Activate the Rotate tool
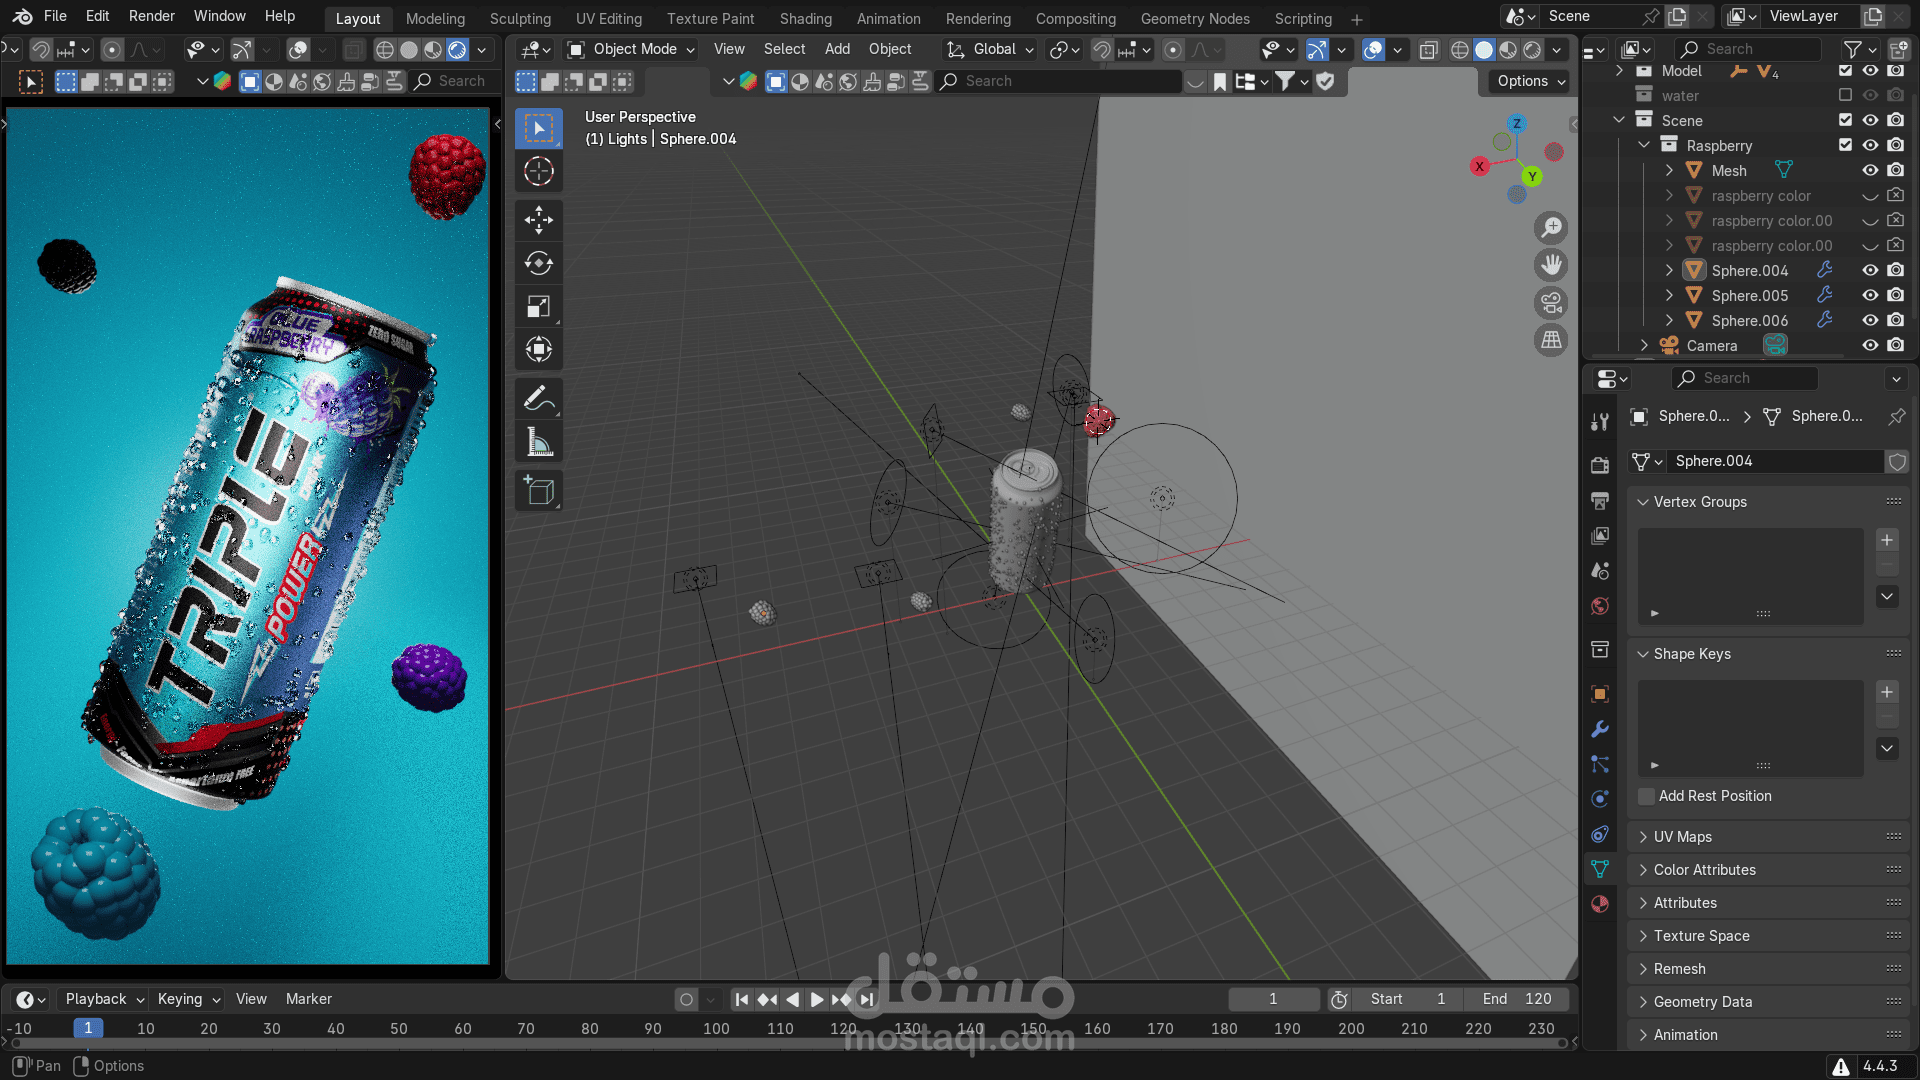This screenshot has width=1920, height=1080. pos(539,263)
